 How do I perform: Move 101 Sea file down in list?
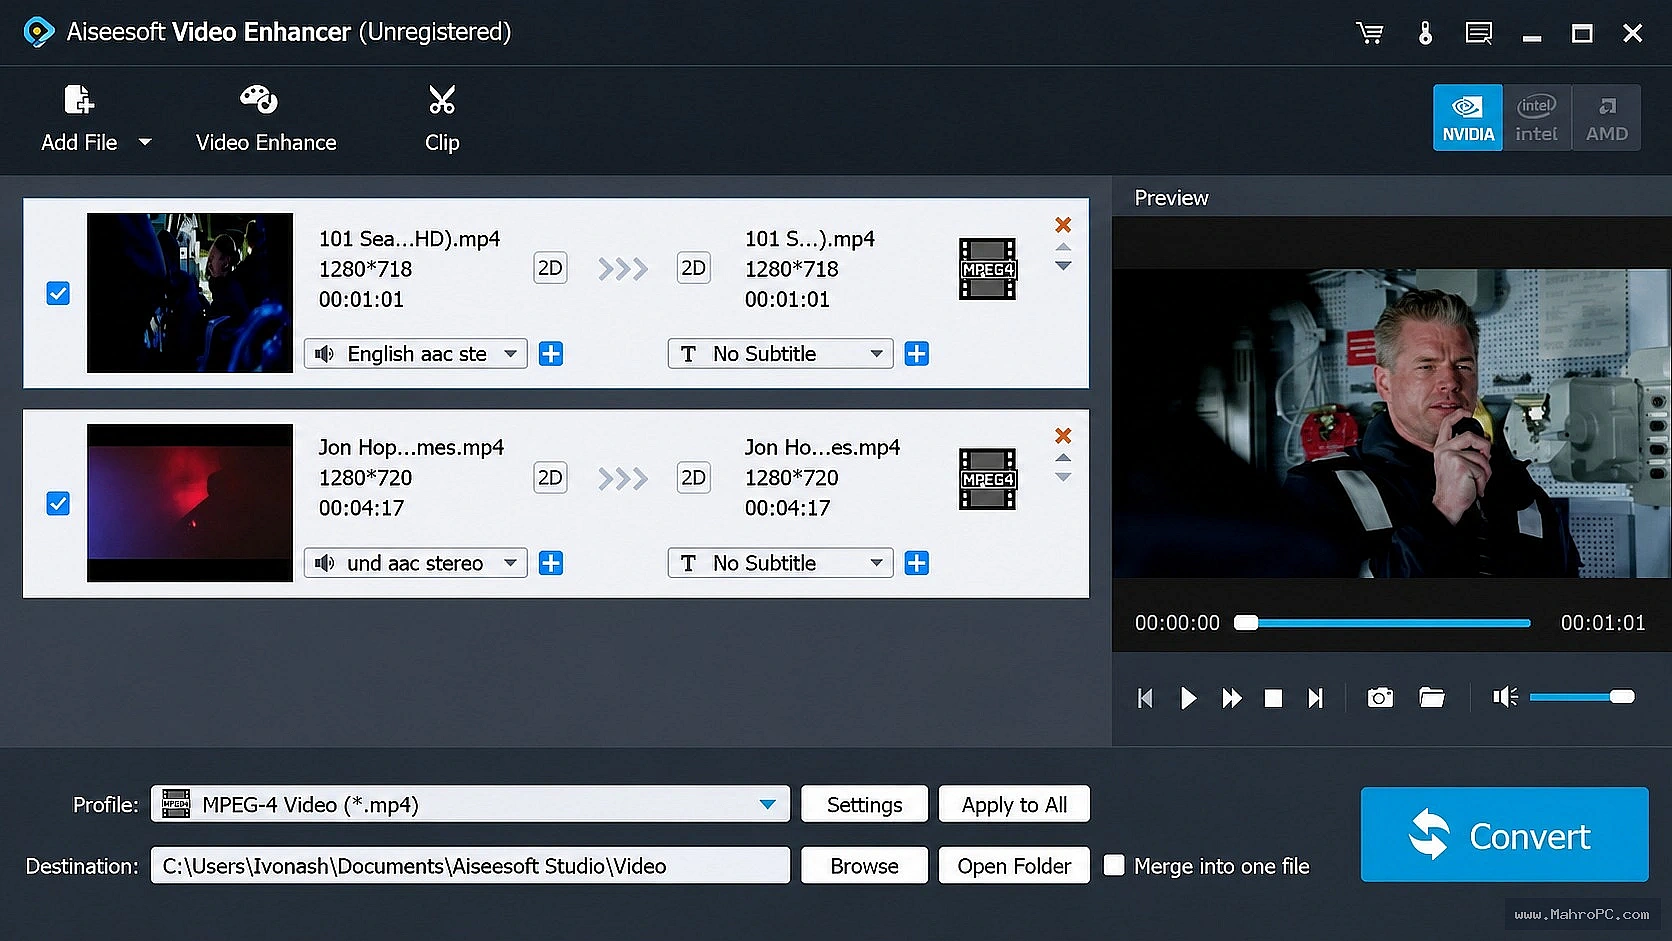point(1063,266)
